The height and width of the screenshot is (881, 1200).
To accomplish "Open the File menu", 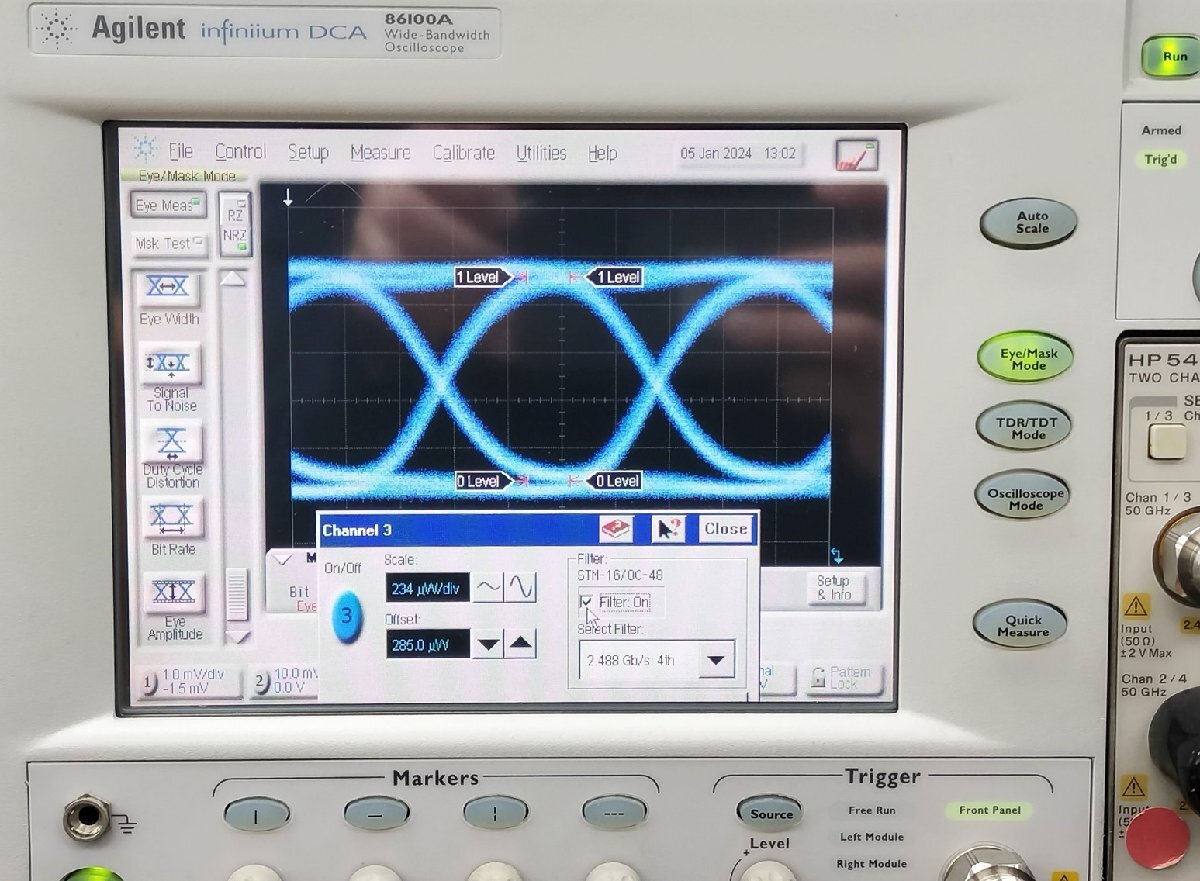I will click(x=181, y=152).
